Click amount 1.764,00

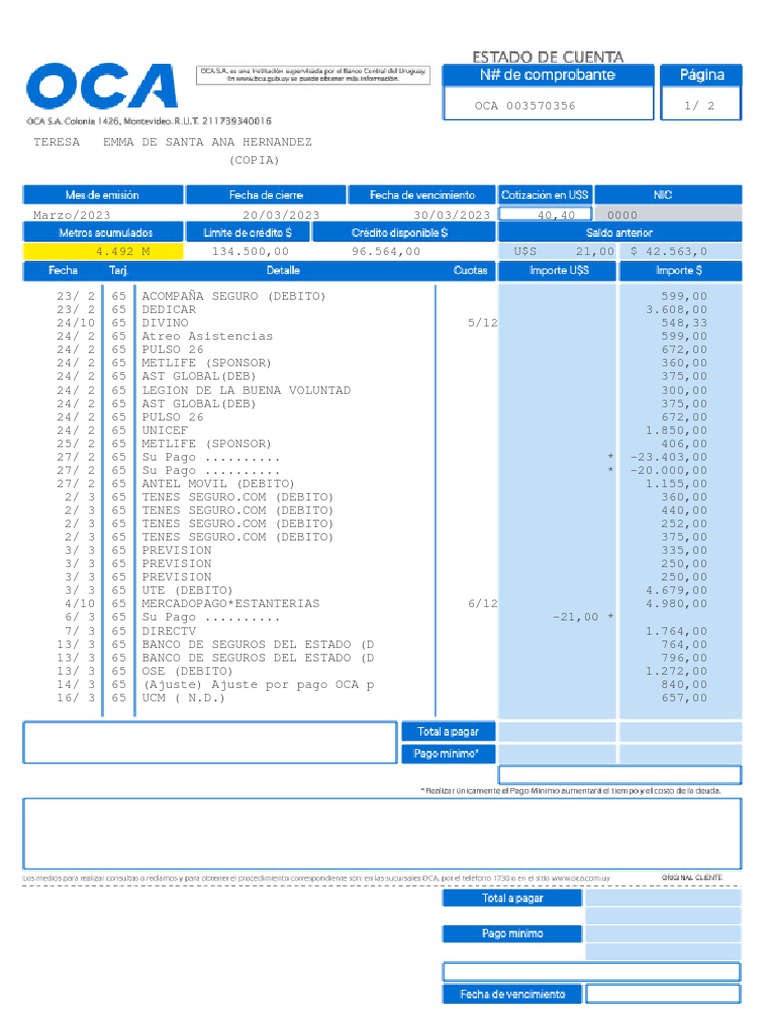(677, 632)
